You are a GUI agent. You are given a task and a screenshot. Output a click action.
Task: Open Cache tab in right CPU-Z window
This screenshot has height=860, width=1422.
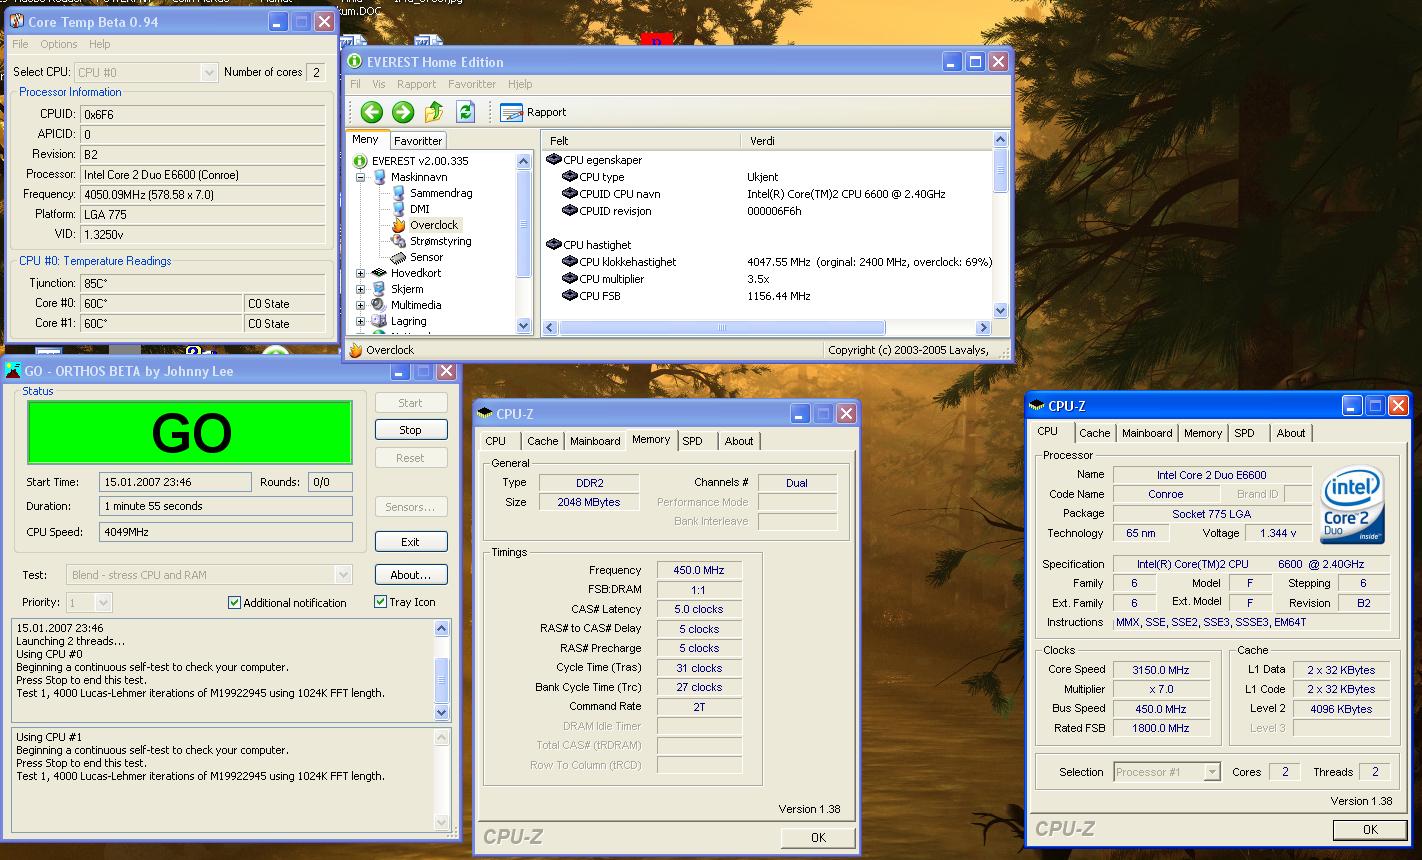pos(1094,433)
